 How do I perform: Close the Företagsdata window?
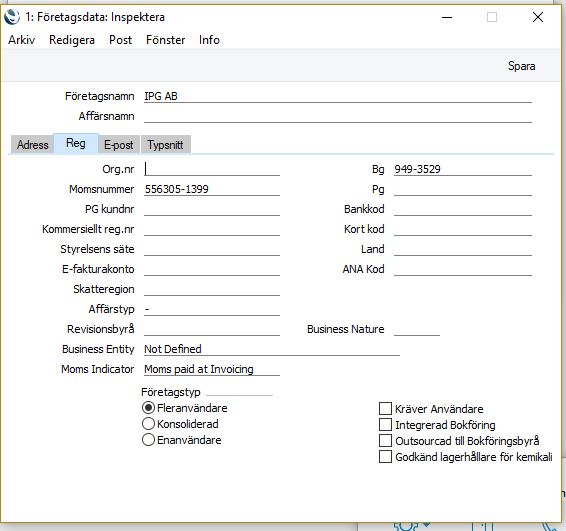(x=538, y=17)
